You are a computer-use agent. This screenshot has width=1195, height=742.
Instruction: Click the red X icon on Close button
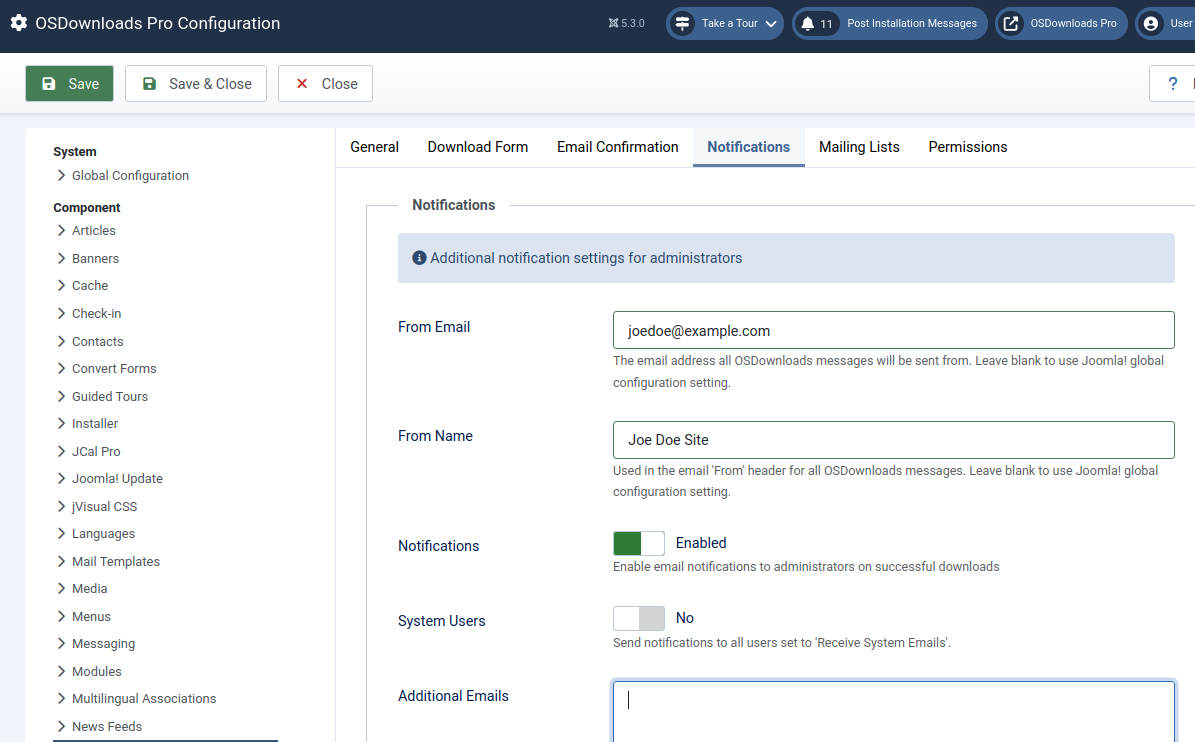tap(302, 84)
